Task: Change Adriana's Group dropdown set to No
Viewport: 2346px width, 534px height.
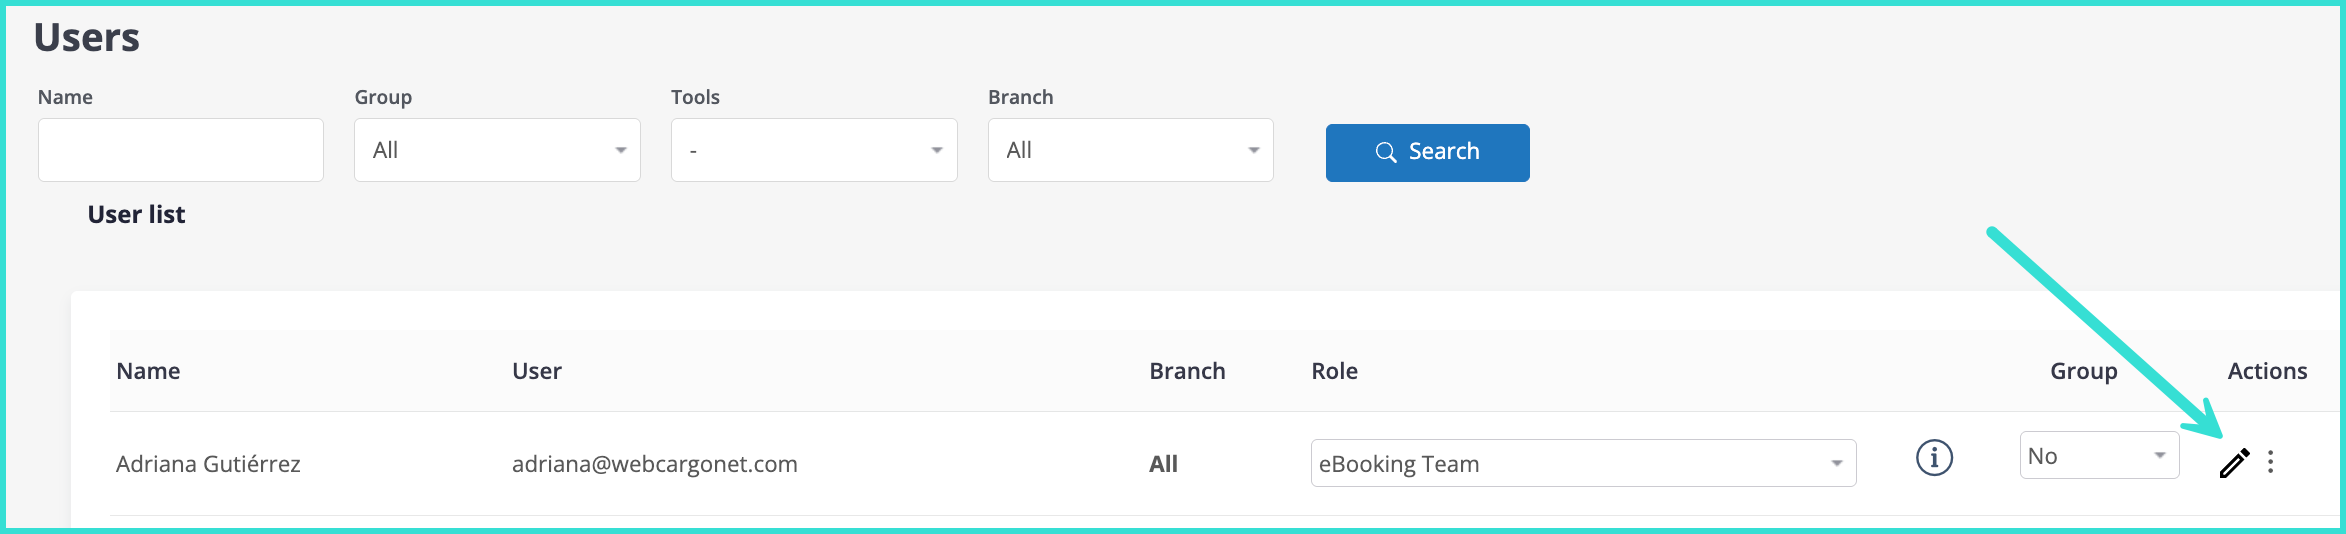Action: click(x=2098, y=456)
